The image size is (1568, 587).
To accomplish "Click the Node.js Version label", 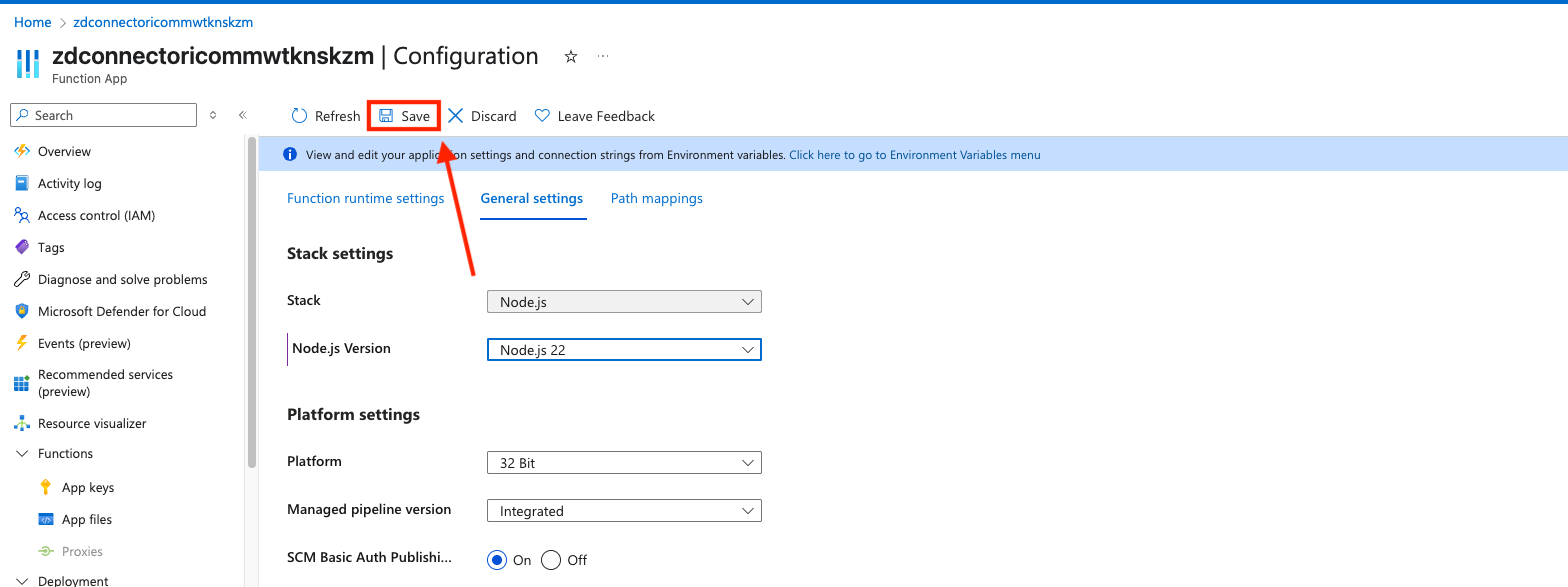I will 341,349.
